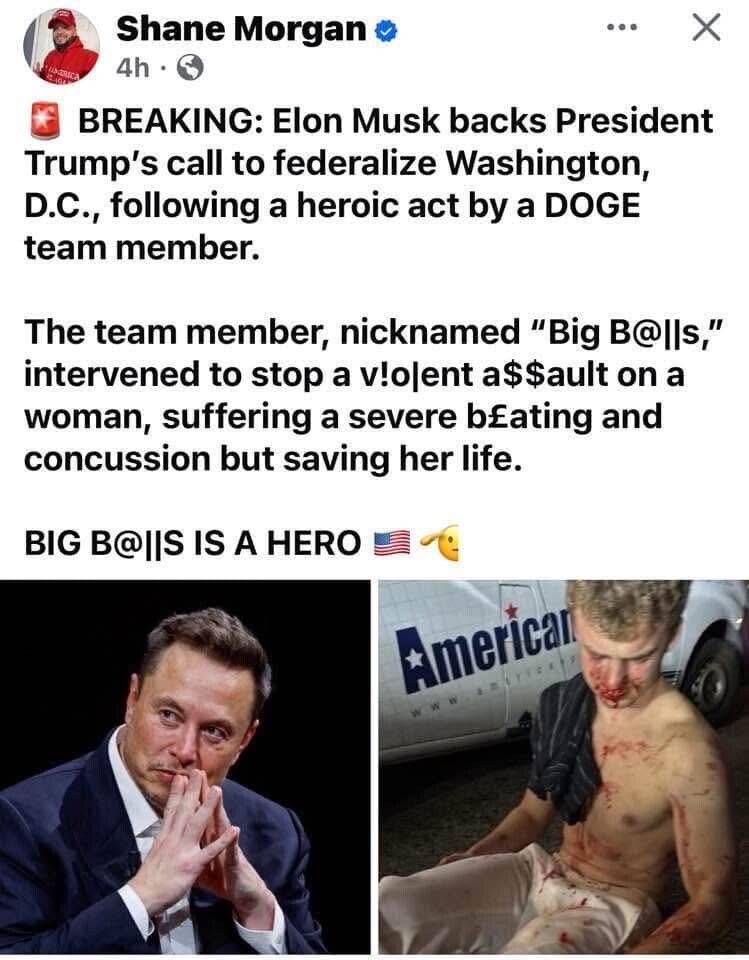Click the BIG B@||S IS A HERO line
749x960 pixels.
193,543
